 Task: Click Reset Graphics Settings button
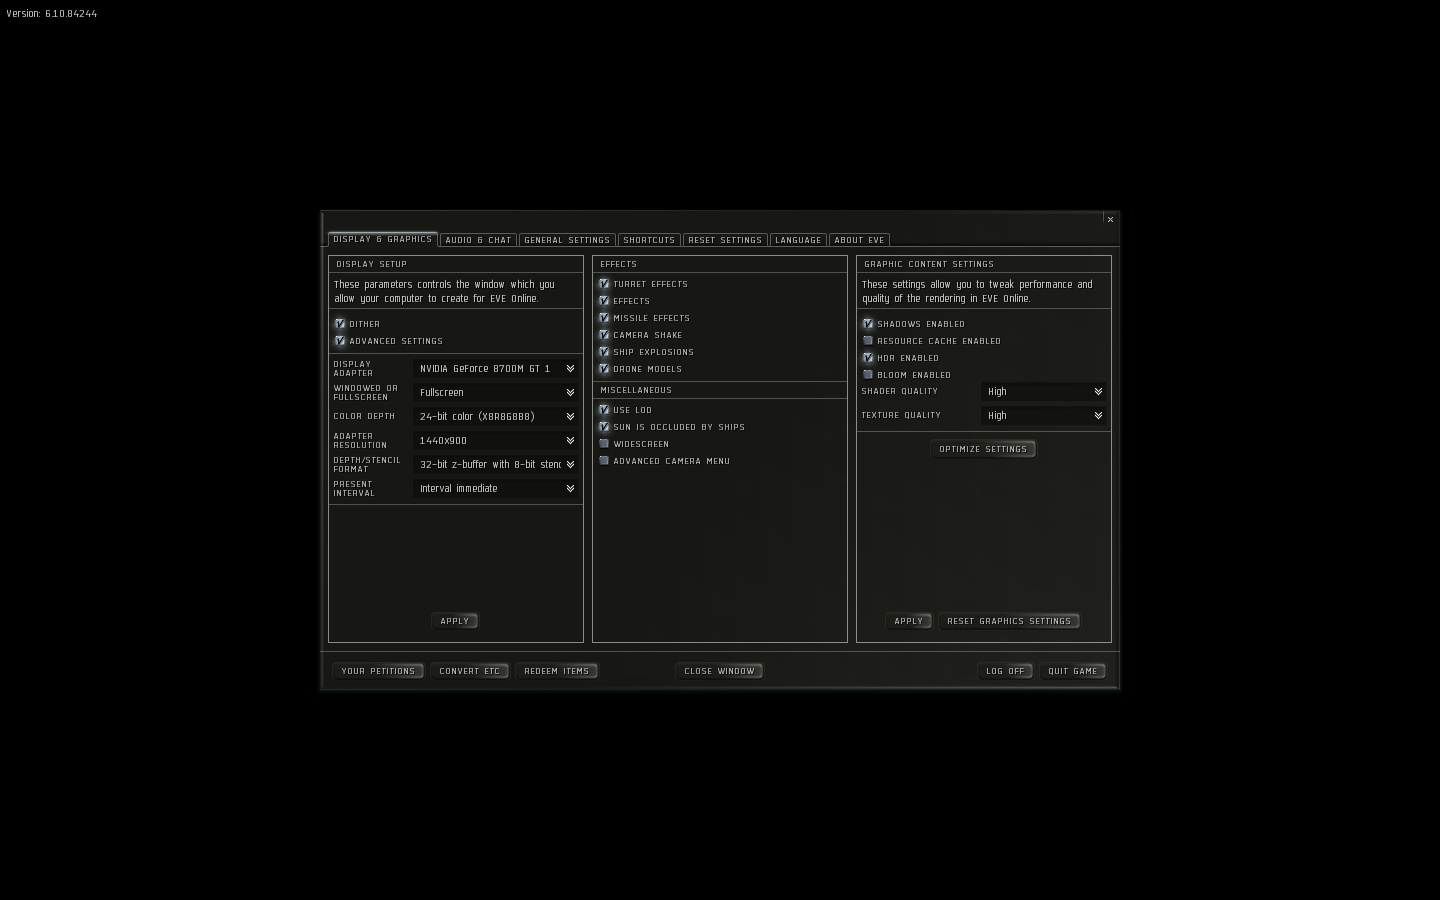click(1009, 621)
